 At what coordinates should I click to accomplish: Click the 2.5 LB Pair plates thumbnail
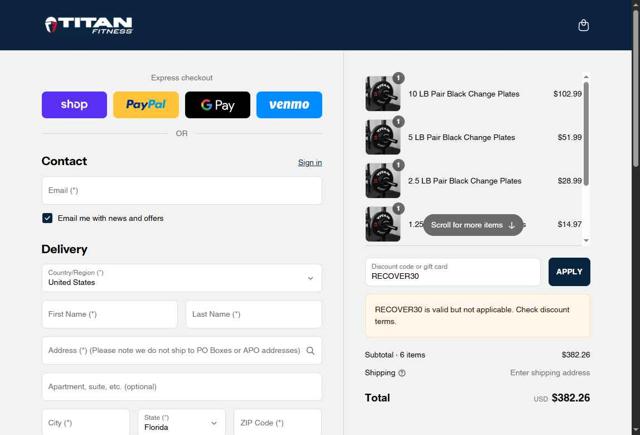click(383, 181)
